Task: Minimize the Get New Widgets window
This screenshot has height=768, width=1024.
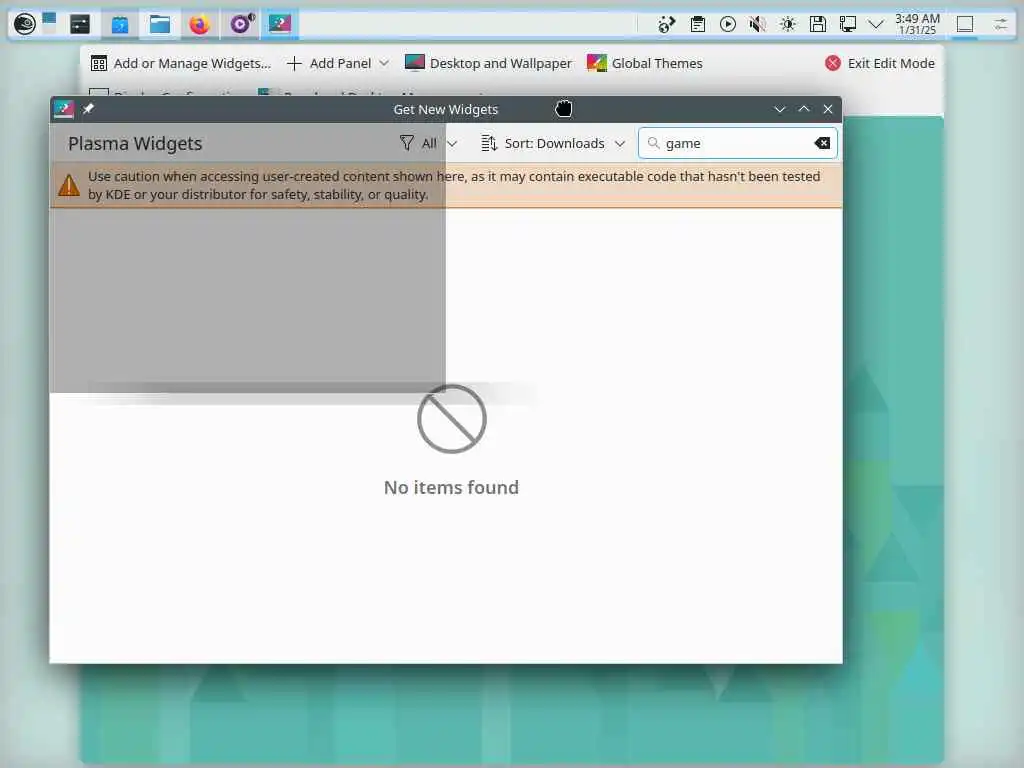Action: pos(779,109)
